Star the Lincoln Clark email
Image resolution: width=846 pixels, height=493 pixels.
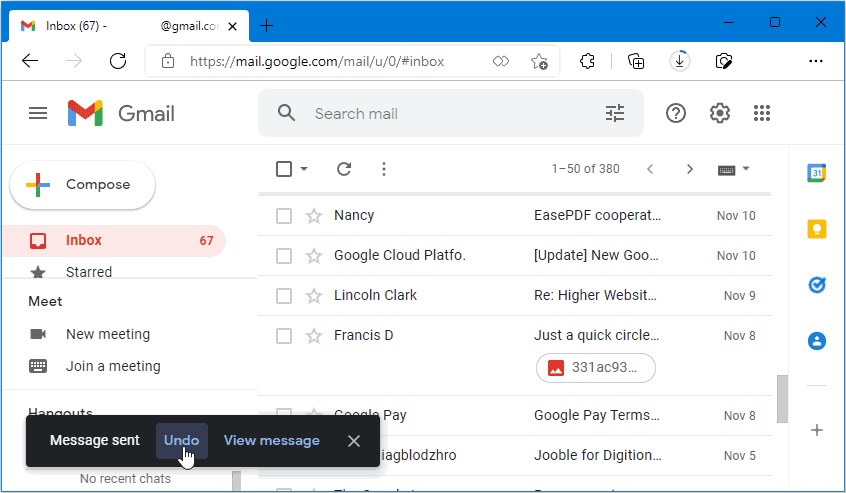[x=313, y=296]
